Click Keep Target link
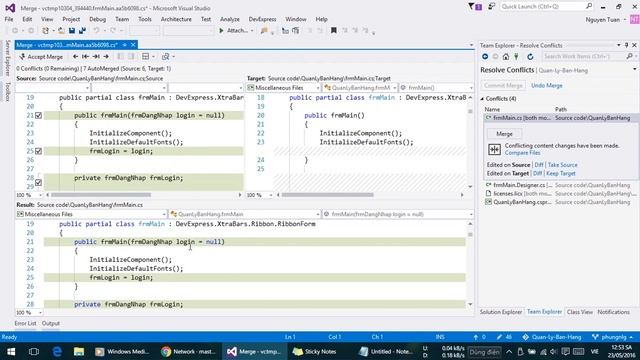 pos(561,173)
